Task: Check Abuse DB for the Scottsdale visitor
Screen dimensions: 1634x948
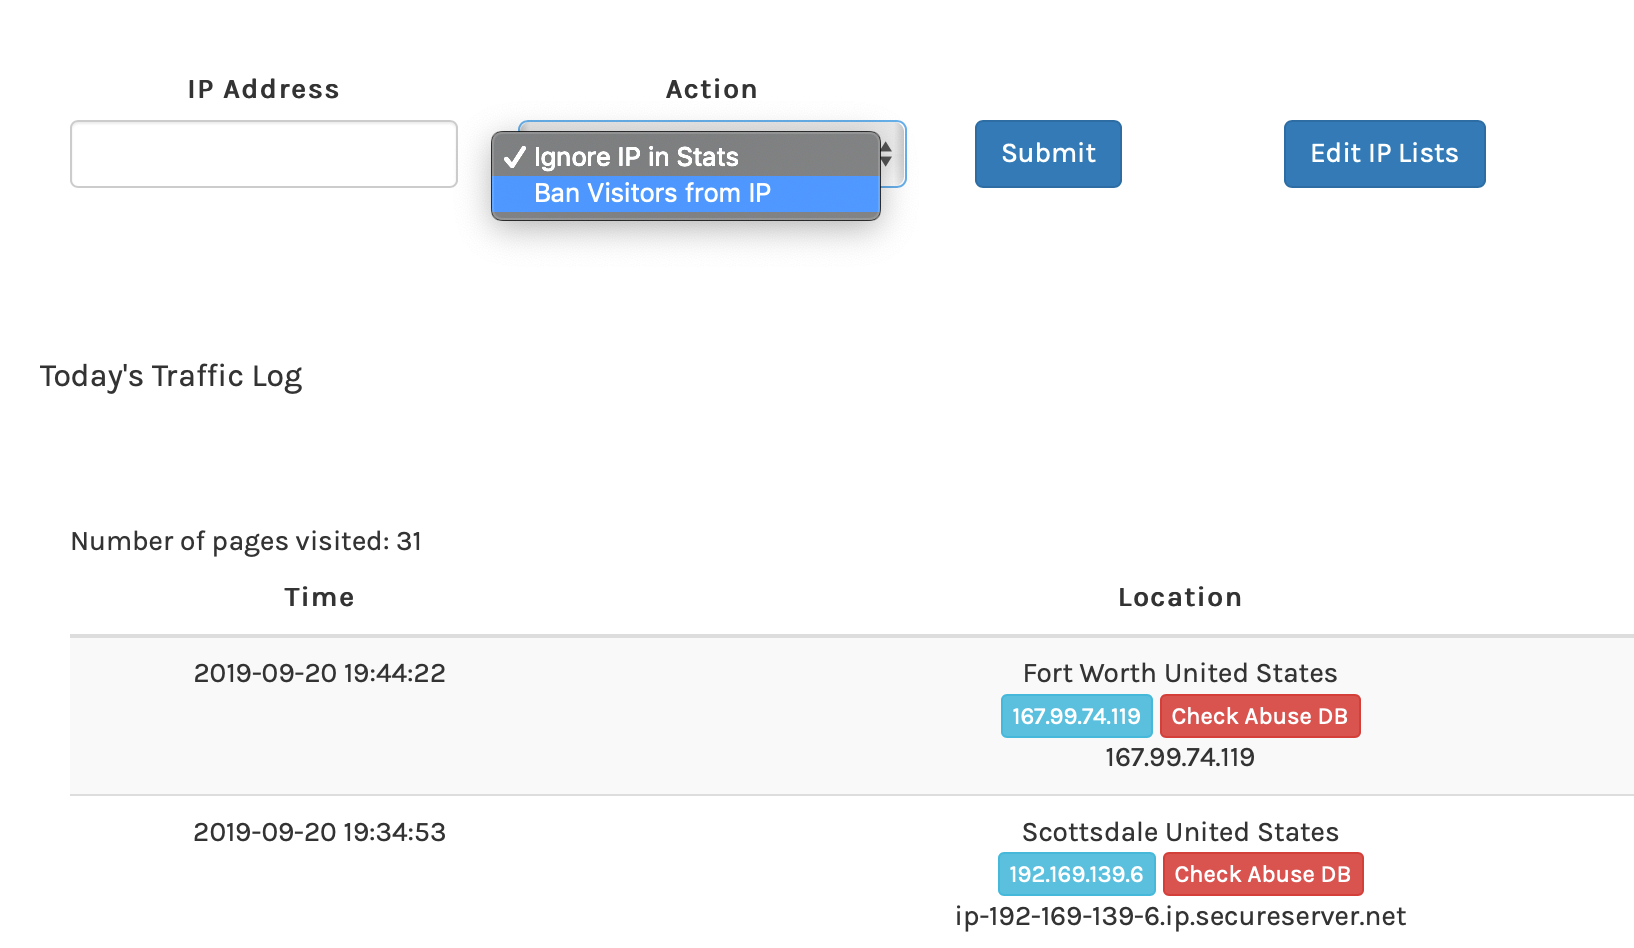Action: [x=1262, y=874]
